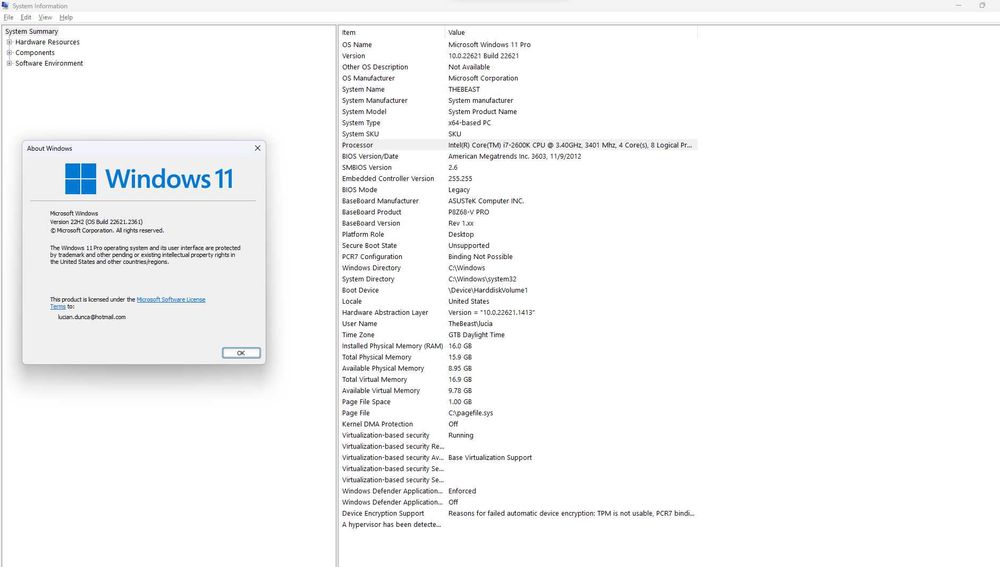Select System Summary in the tree
This screenshot has width=1000, height=567.
(31, 31)
